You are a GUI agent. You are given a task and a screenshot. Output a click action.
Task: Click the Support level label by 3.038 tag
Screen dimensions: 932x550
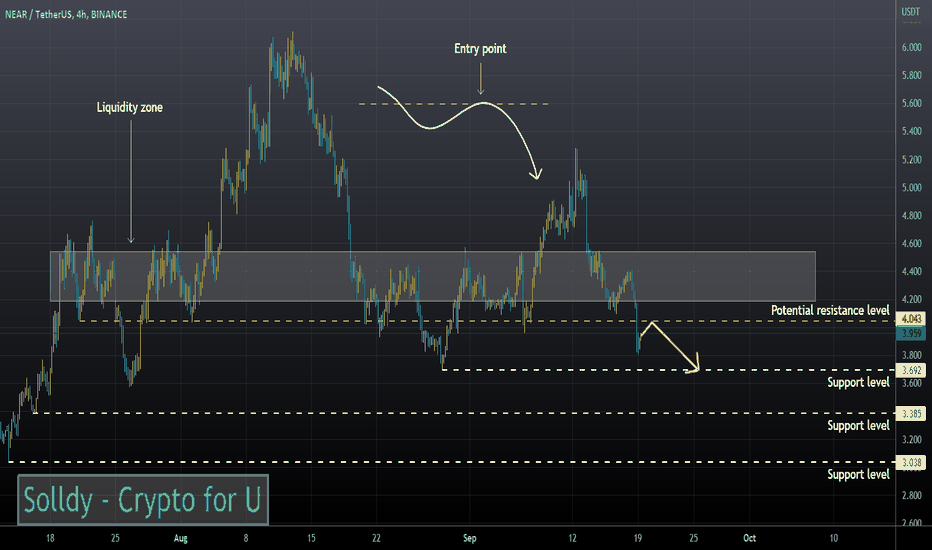tap(858, 474)
